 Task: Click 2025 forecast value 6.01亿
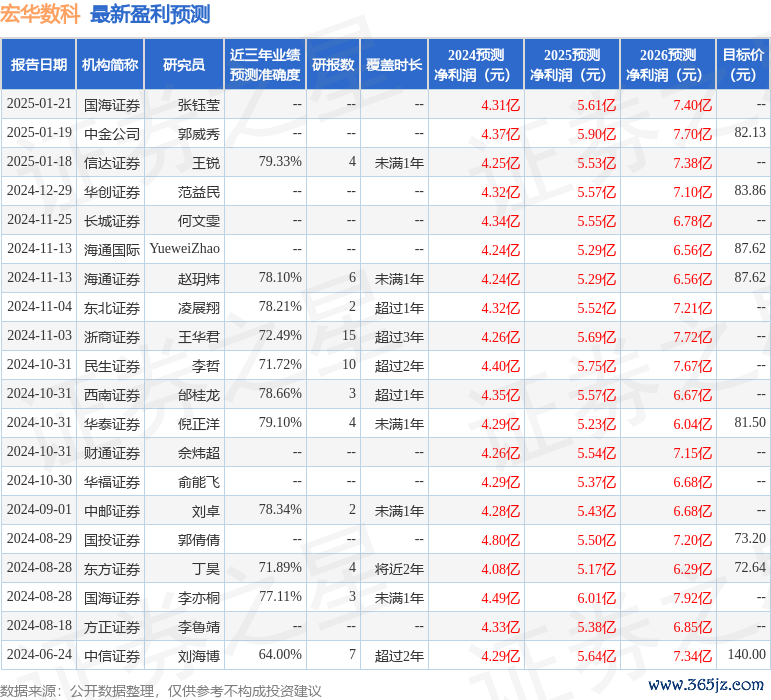pos(596,598)
